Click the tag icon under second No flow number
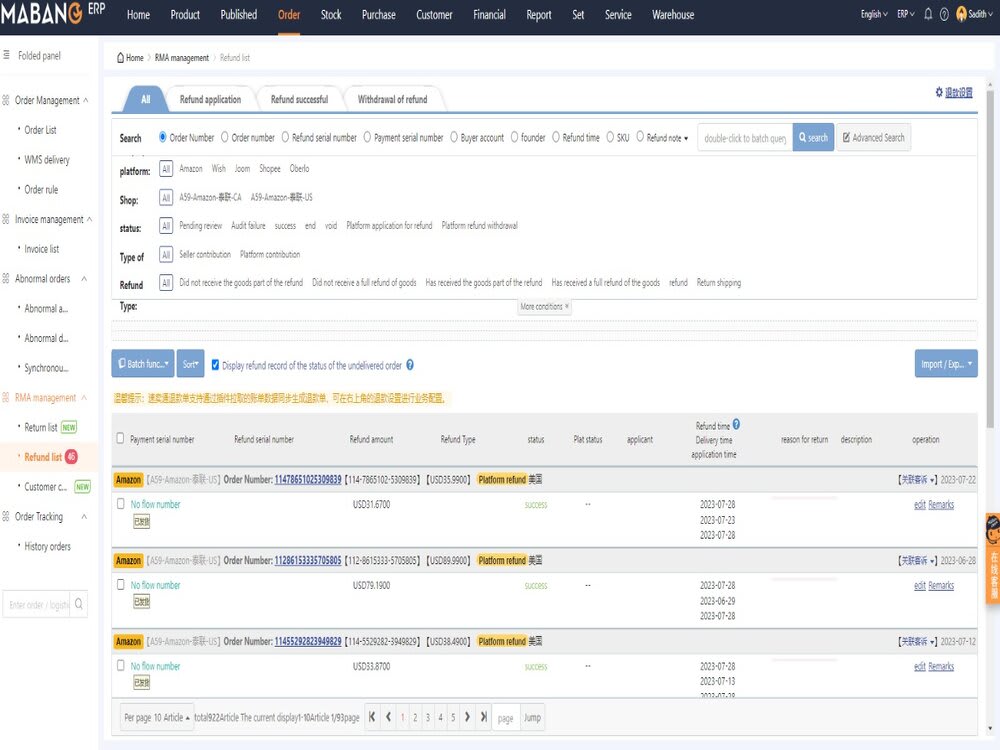The height and width of the screenshot is (750, 1000). [x=141, y=601]
